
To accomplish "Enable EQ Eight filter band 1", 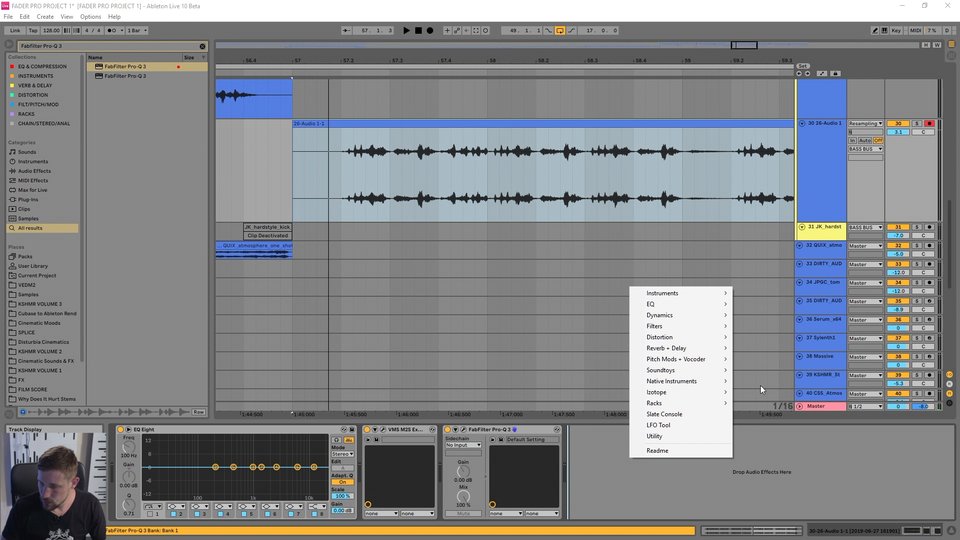I will pos(150,514).
